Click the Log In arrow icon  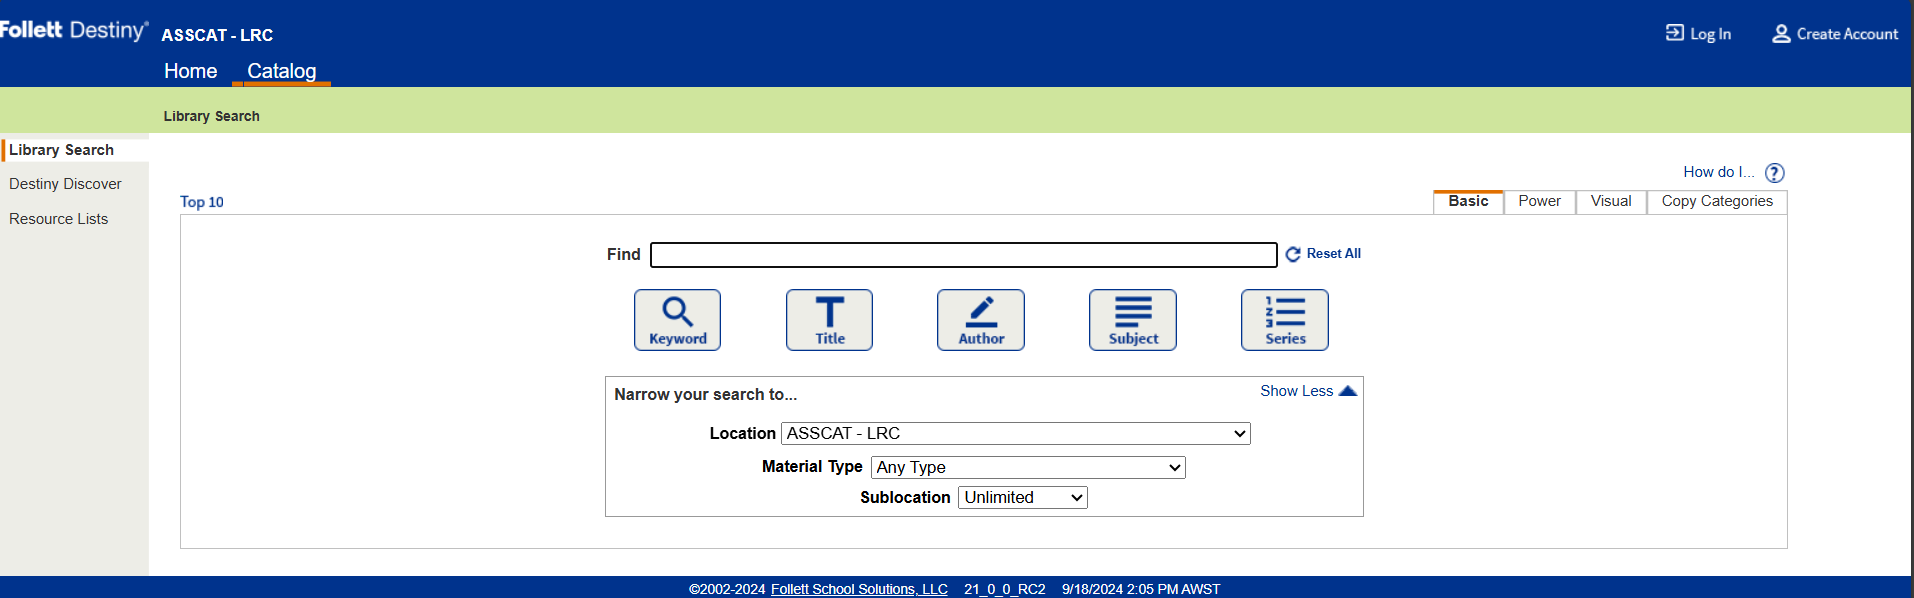[x=1675, y=33]
